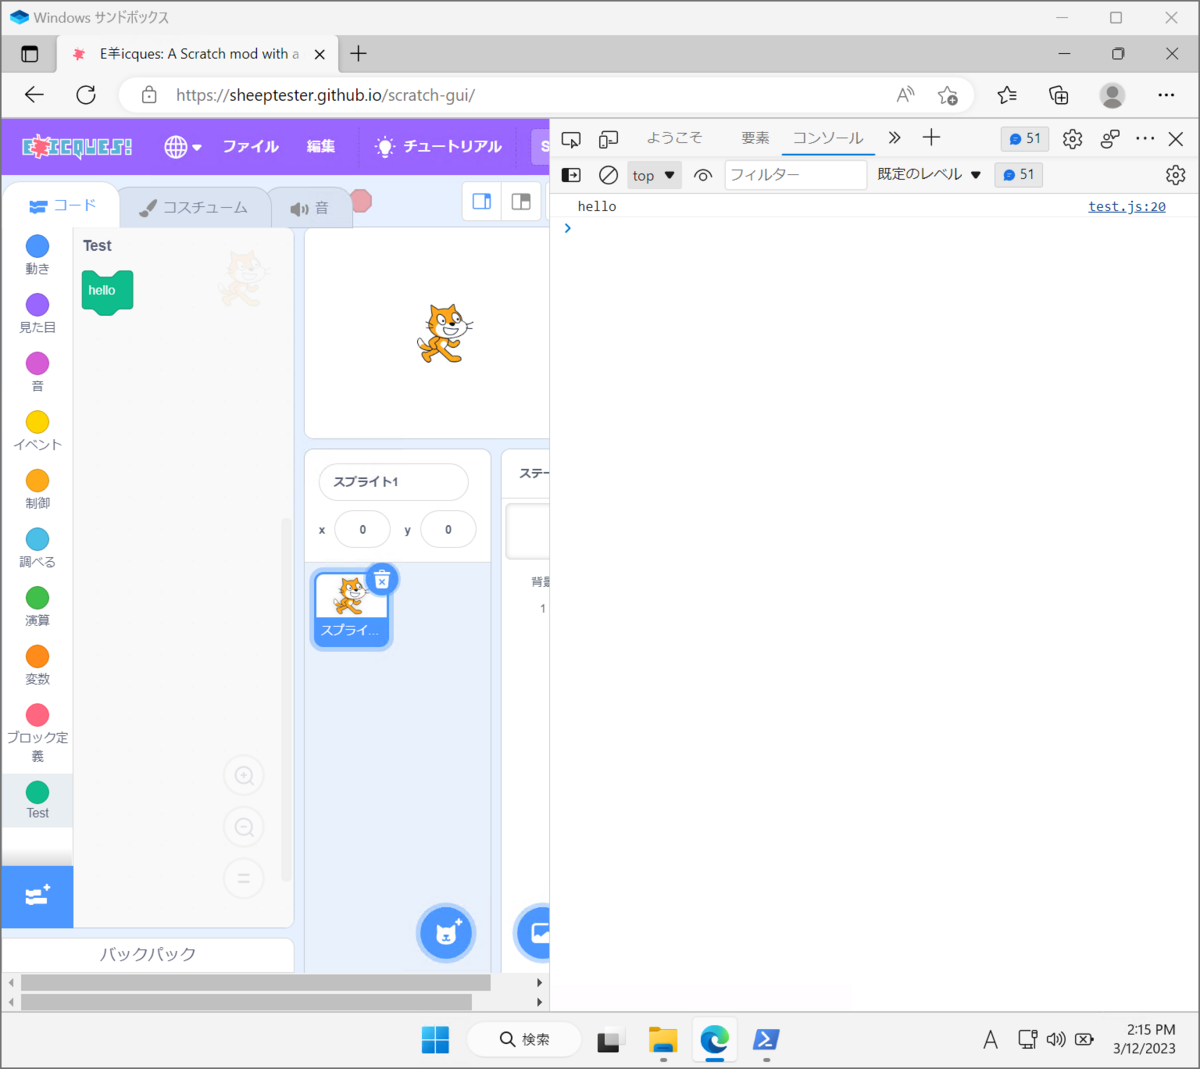The width and height of the screenshot is (1200, 1069).
Task: Clear the console
Action: [x=608, y=175]
